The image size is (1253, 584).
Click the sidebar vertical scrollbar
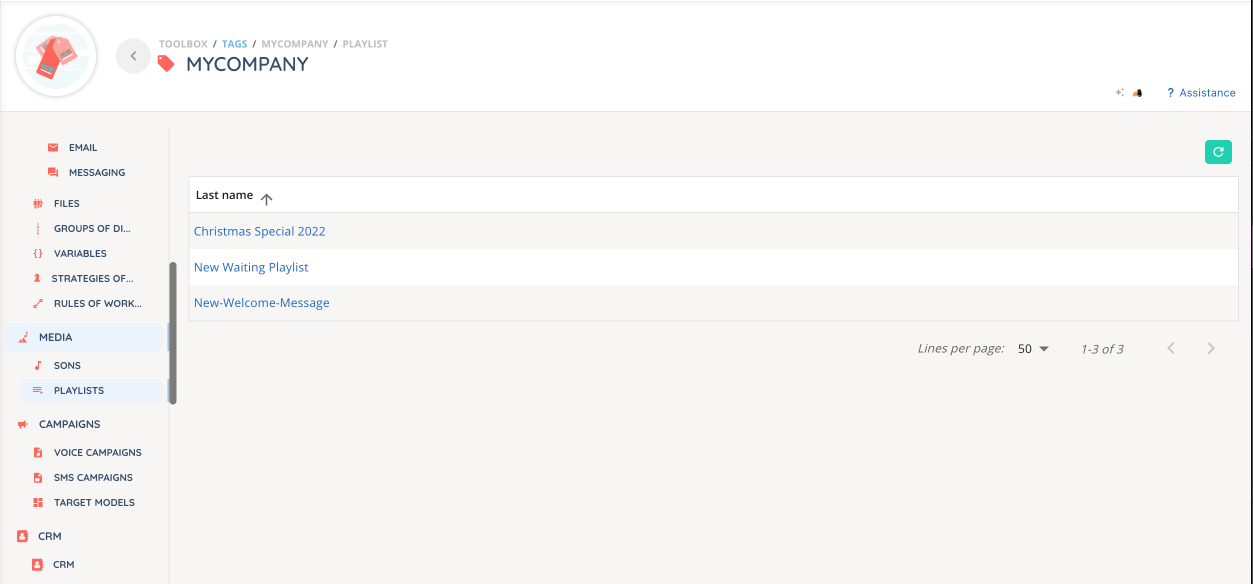coord(173,332)
